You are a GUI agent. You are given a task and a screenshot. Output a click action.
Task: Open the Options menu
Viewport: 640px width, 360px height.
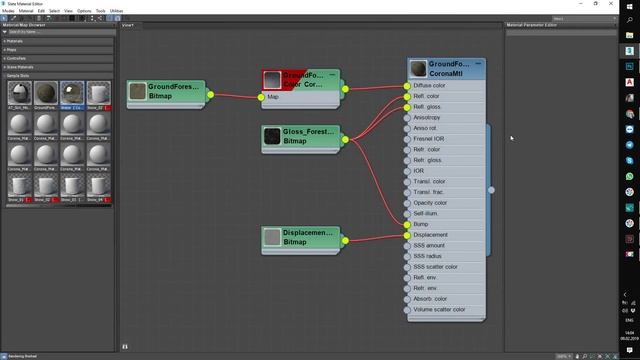[84, 11]
